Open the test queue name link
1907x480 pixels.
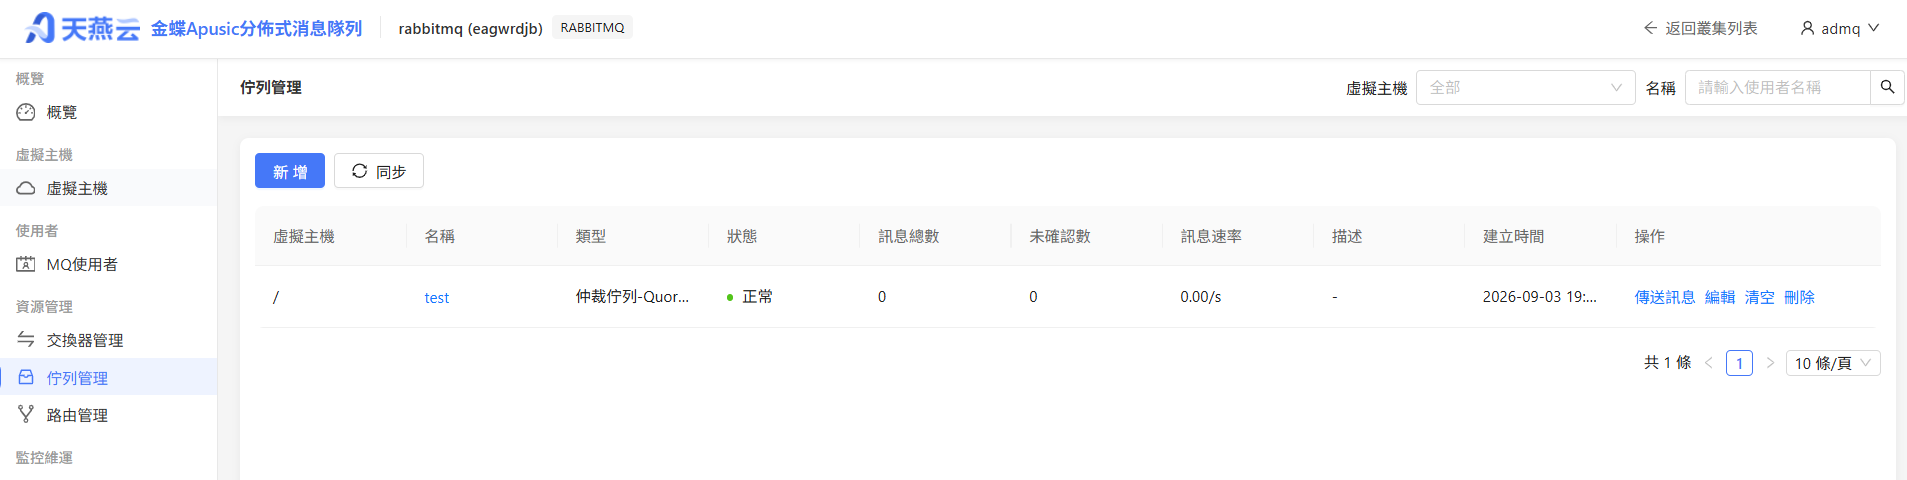coord(437,298)
